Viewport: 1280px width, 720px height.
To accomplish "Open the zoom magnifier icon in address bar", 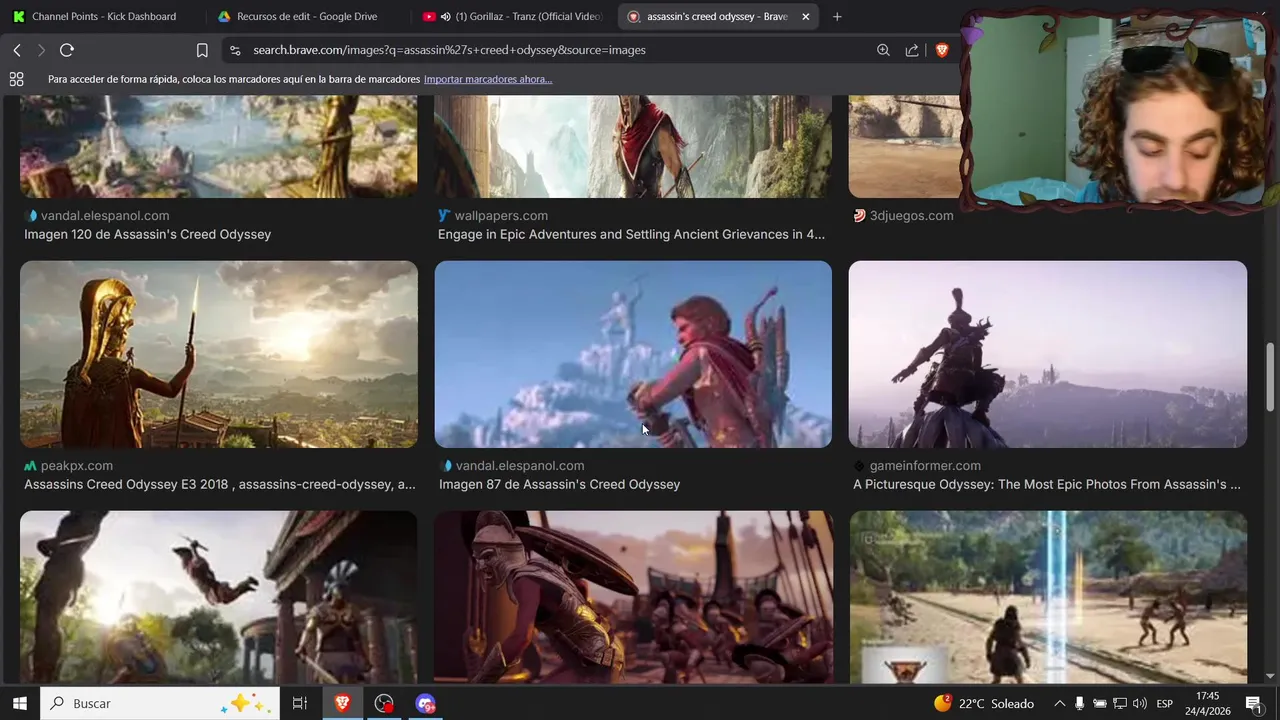I will [x=883, y=50].
